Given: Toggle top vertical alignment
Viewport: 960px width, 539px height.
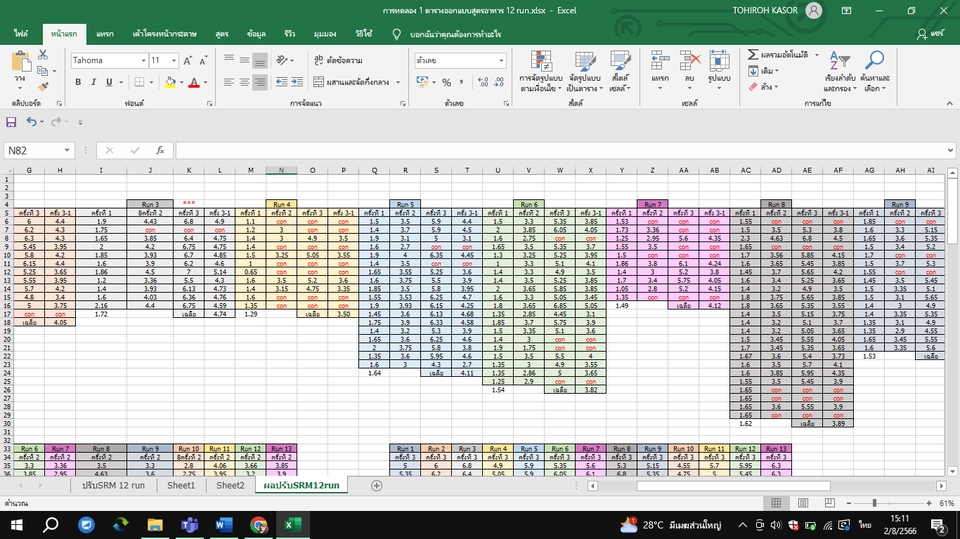Looking at the screenshot, I should pos(228,59).
